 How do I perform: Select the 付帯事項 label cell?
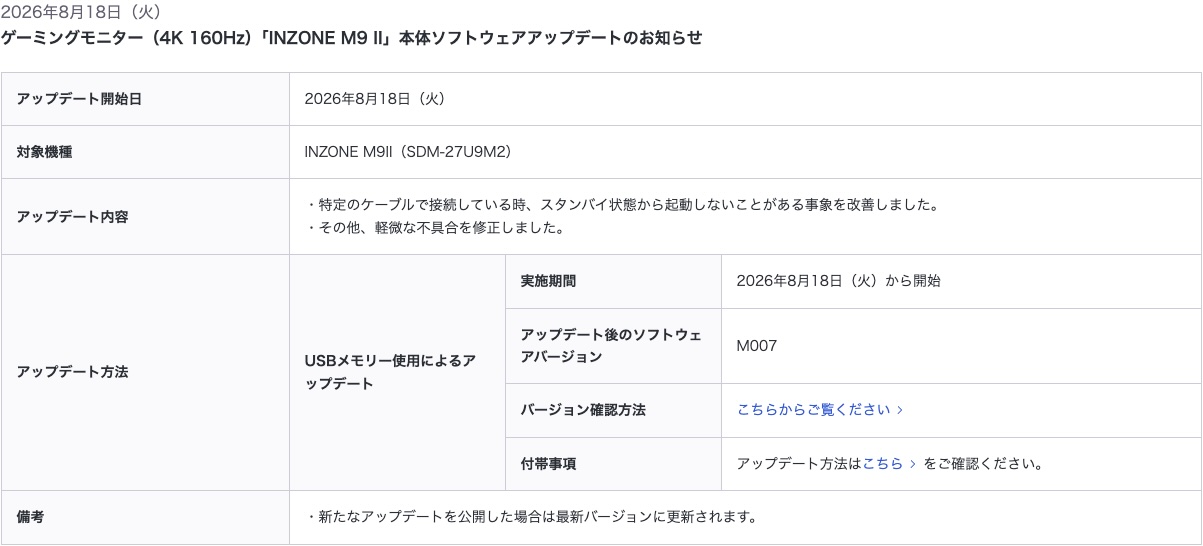[613, 464]
